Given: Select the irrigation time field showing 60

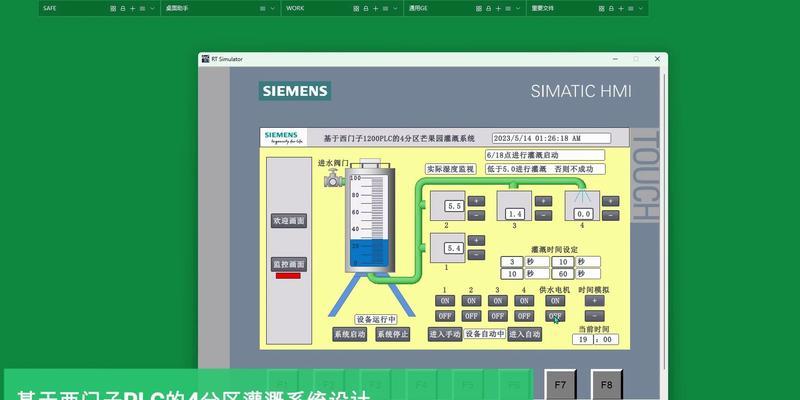Looking at the screenshot, I should [x=563, y=274].
